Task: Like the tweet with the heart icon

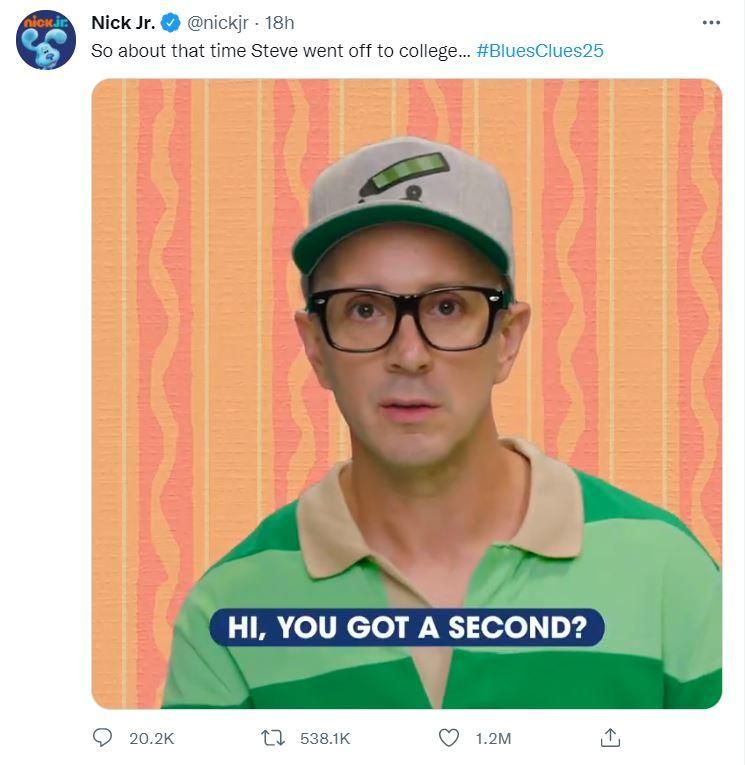Action: (449, 738)
